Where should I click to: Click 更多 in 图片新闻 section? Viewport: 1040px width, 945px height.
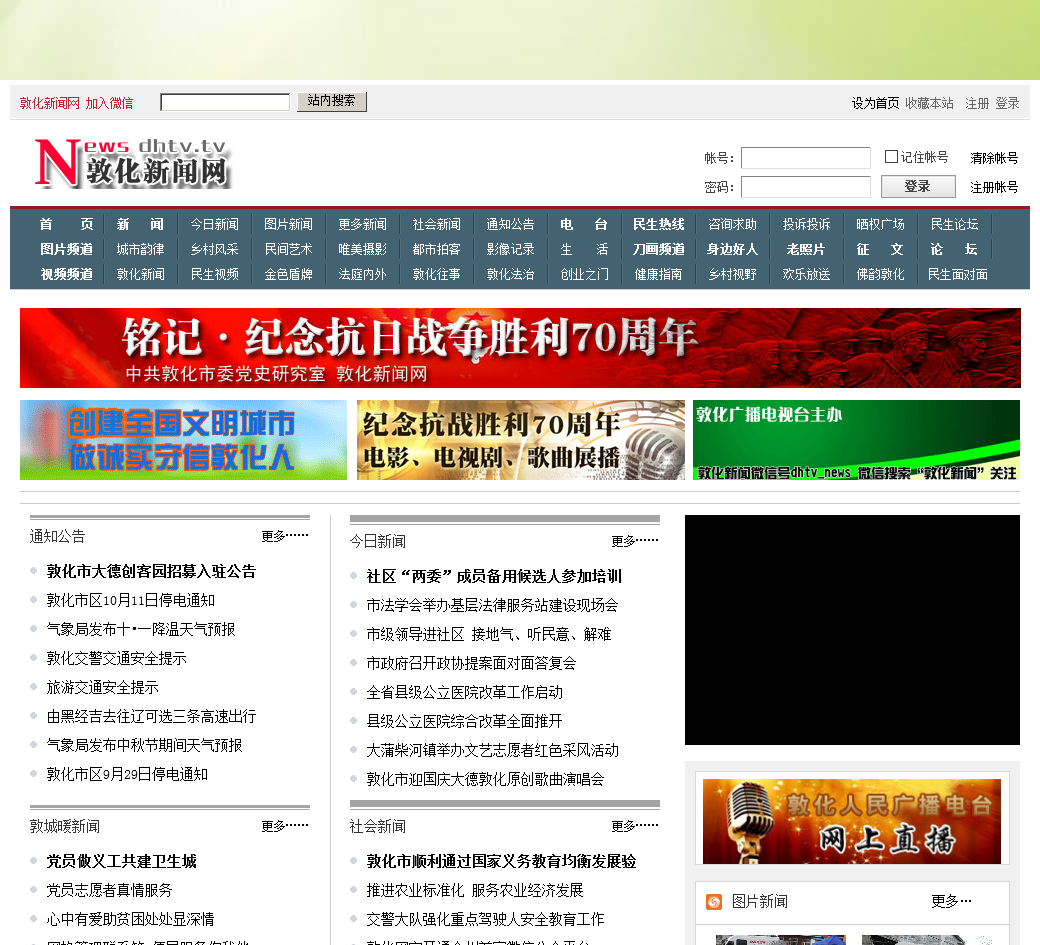click(x=951, y=901)
